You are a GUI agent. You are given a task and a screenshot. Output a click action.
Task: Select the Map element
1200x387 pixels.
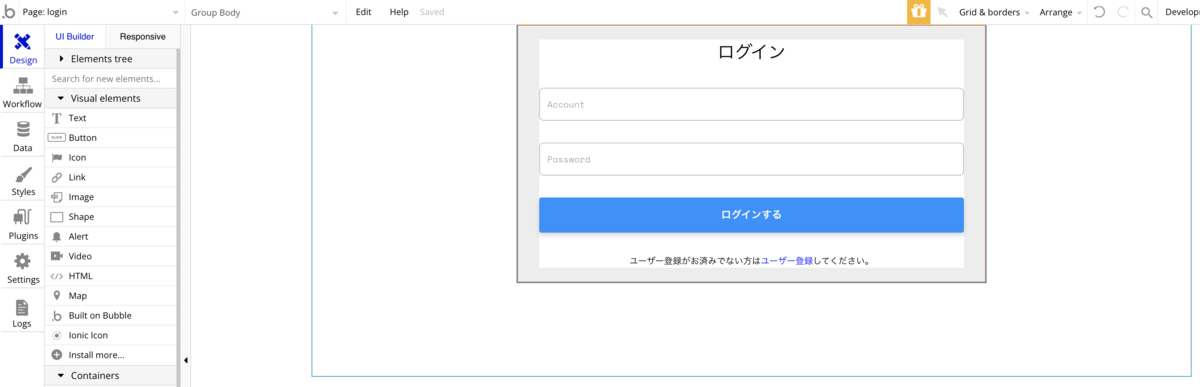coord(111,296)
